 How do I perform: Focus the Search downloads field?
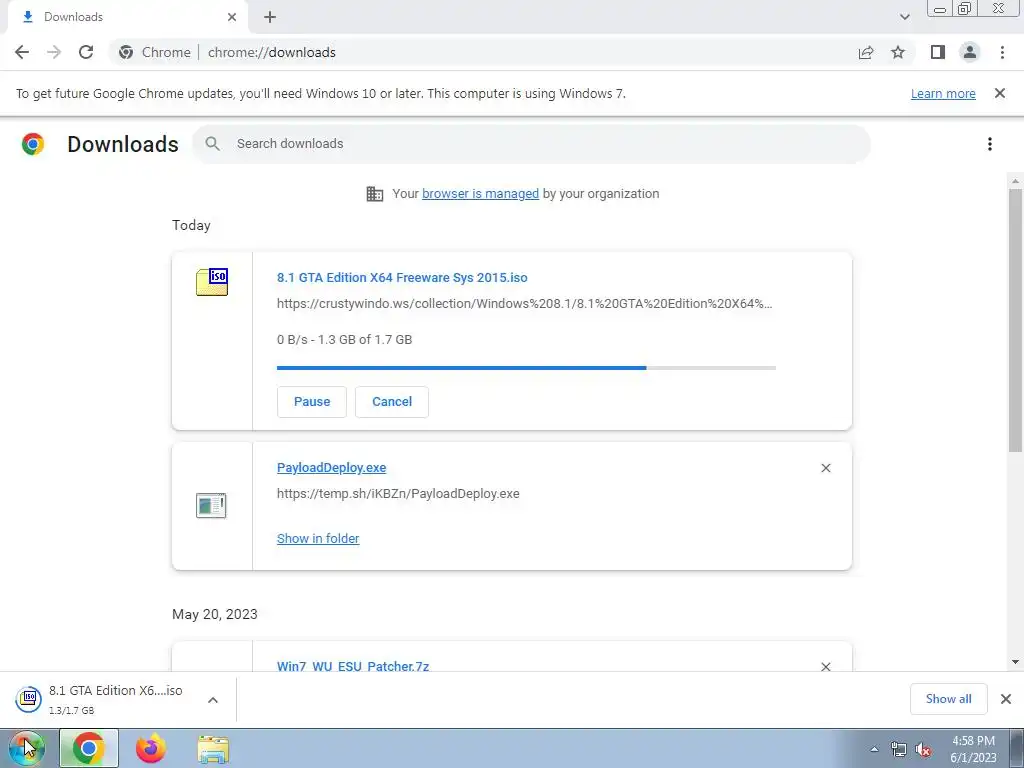point(531,144)
